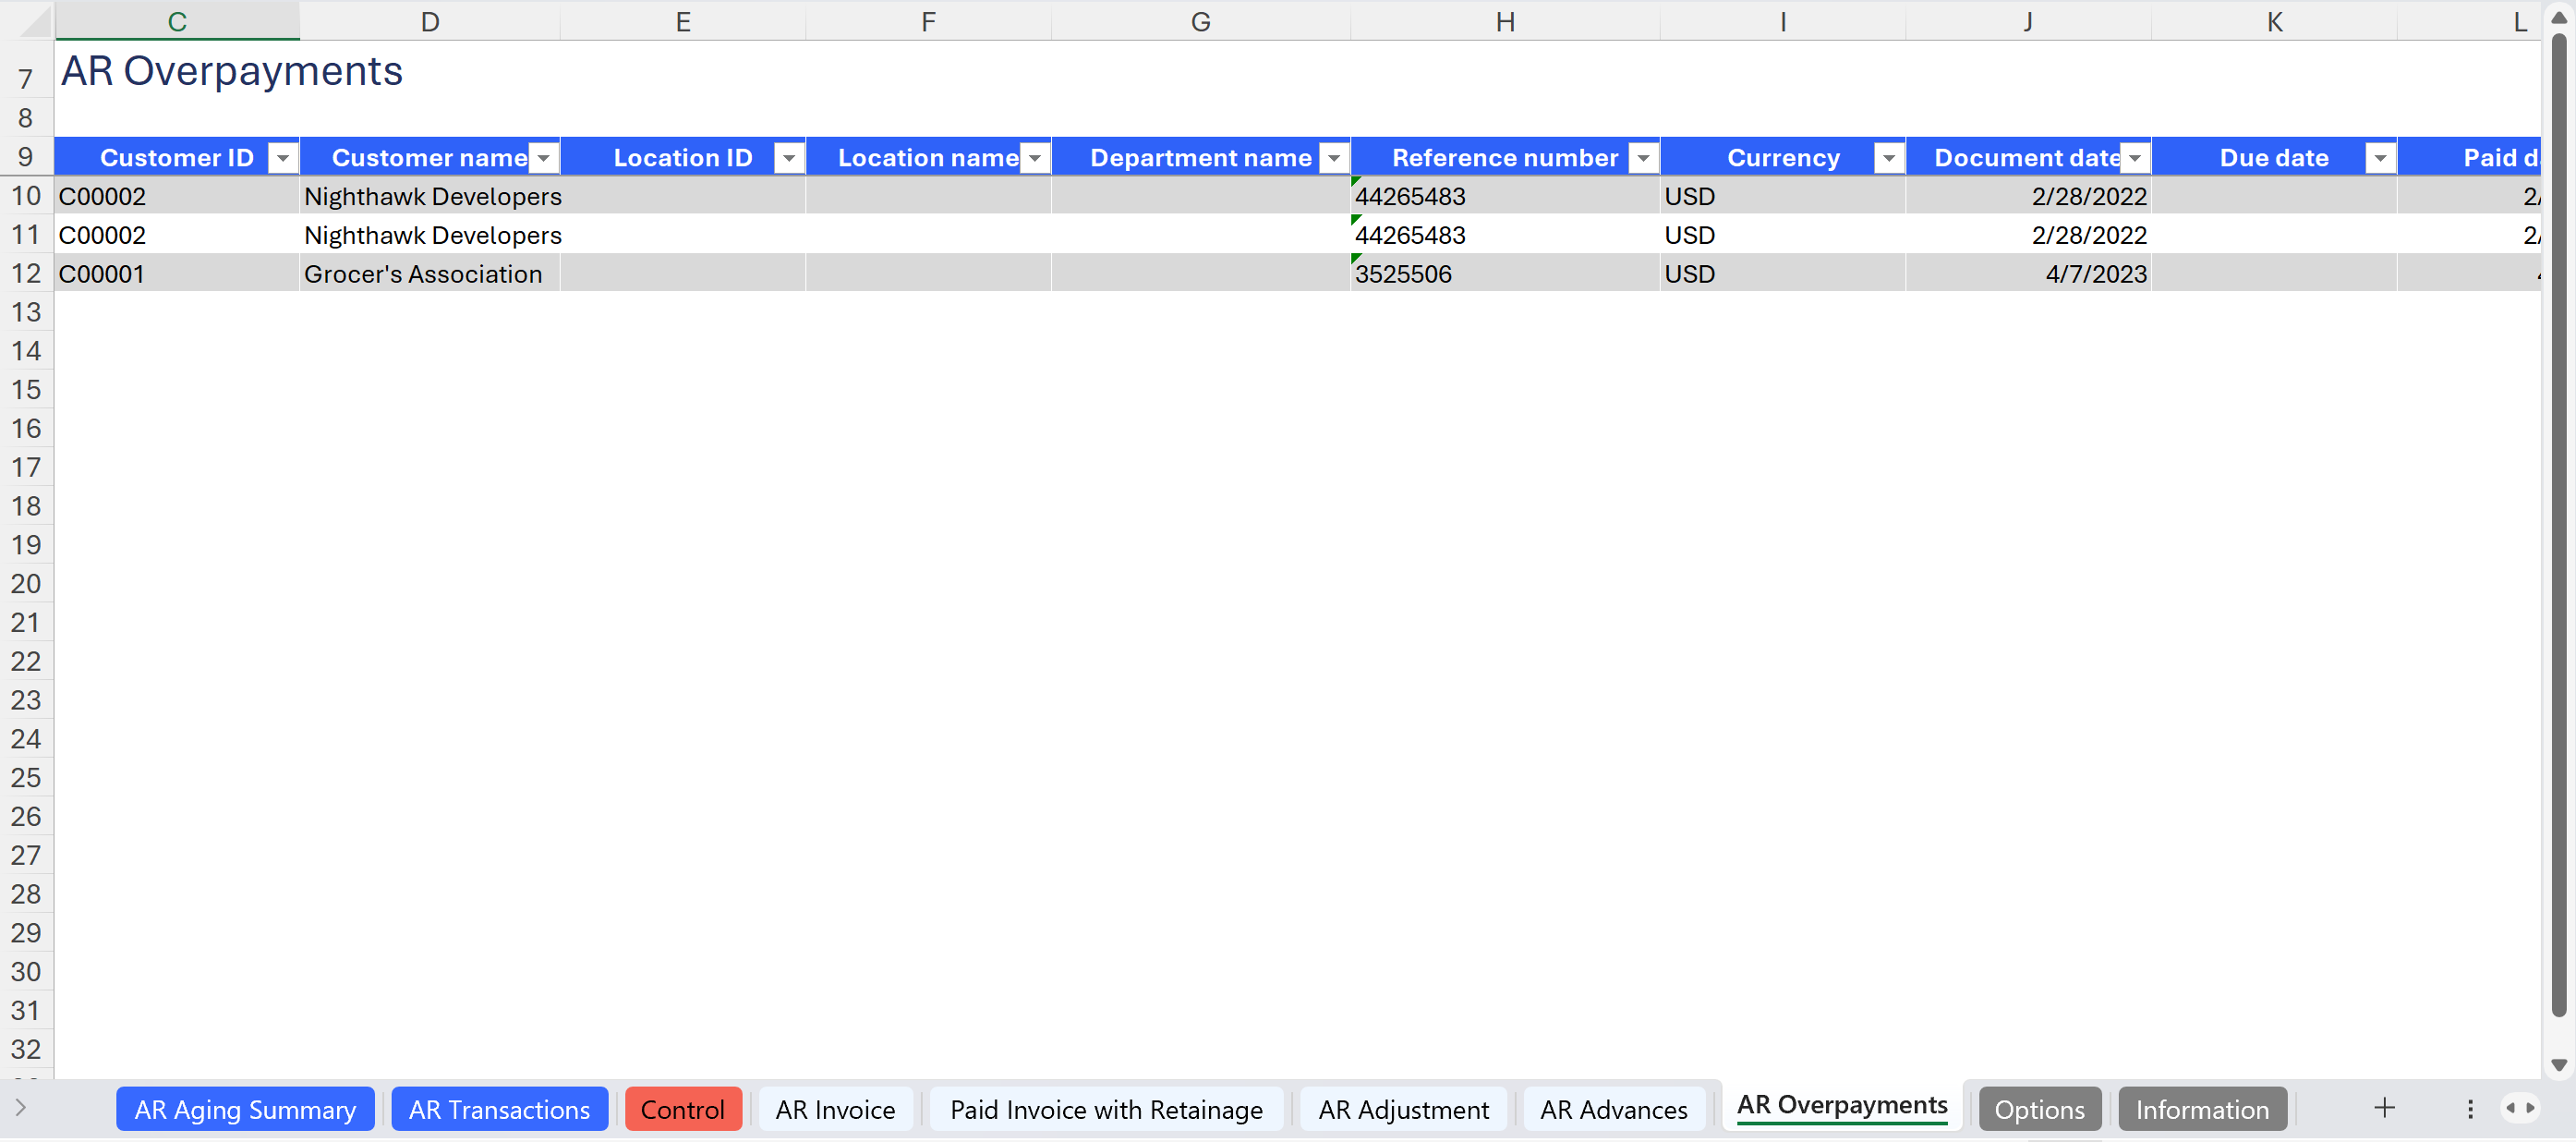Select cell with Grocer's Association
2576x1142 pixels.
click(x=424, y=273)
